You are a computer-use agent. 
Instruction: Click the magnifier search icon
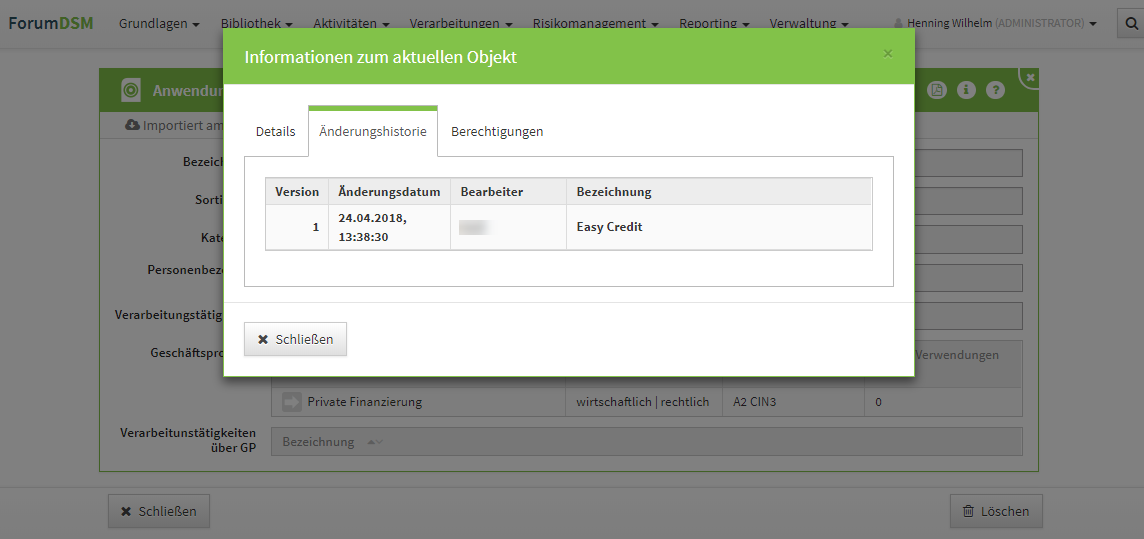coord(1131,24)
